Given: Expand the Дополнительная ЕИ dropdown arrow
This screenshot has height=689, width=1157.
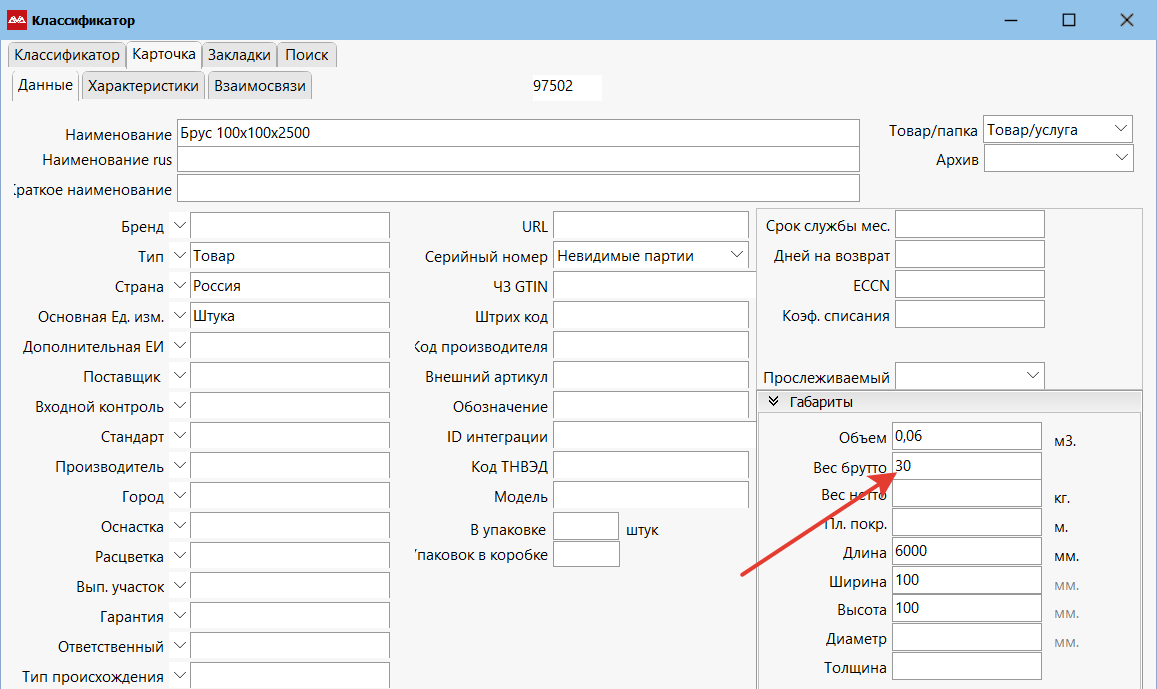Looking at the screenshot, I should click(179, 346).
